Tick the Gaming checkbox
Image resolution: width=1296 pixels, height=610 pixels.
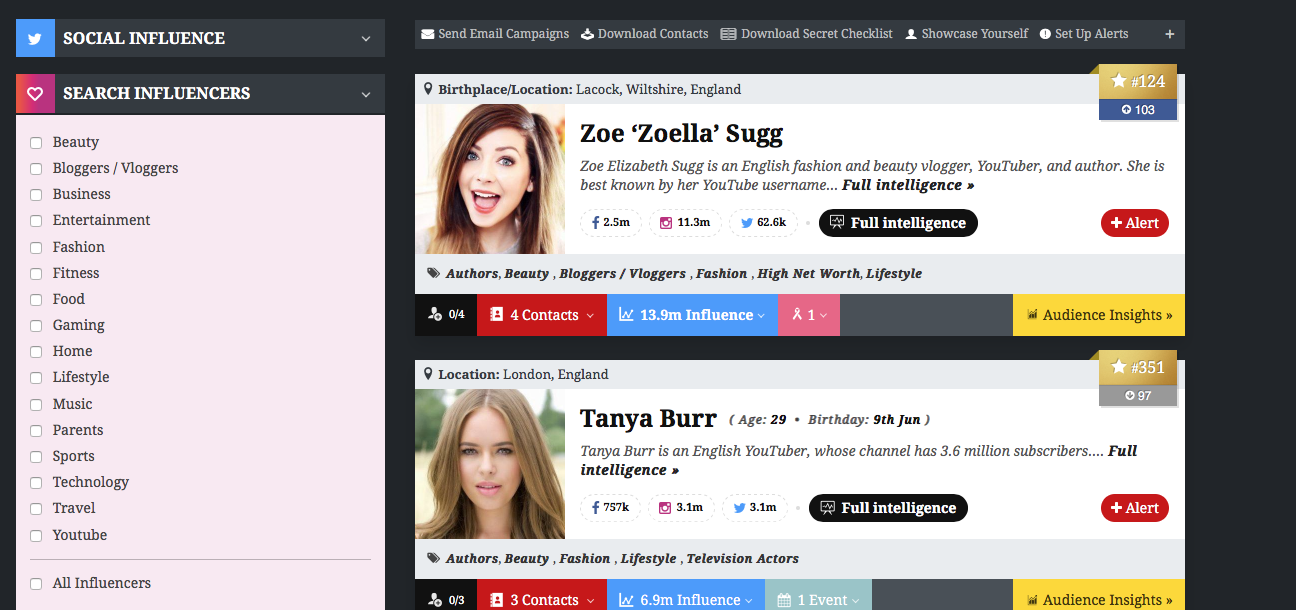tap(36, 326)
